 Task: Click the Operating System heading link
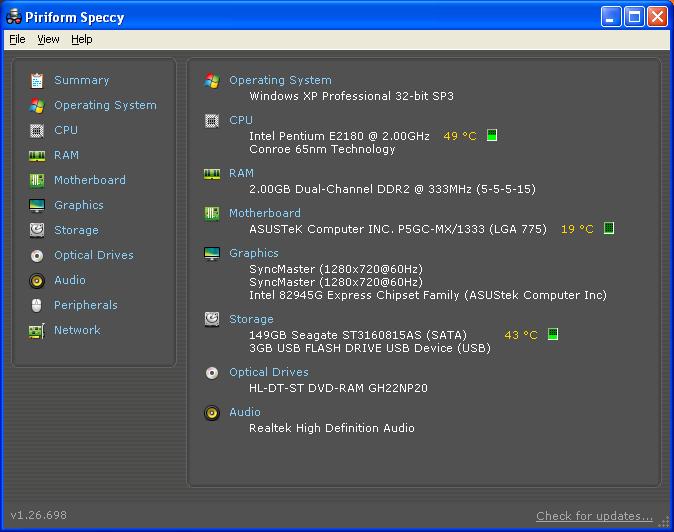coord(280,80)
